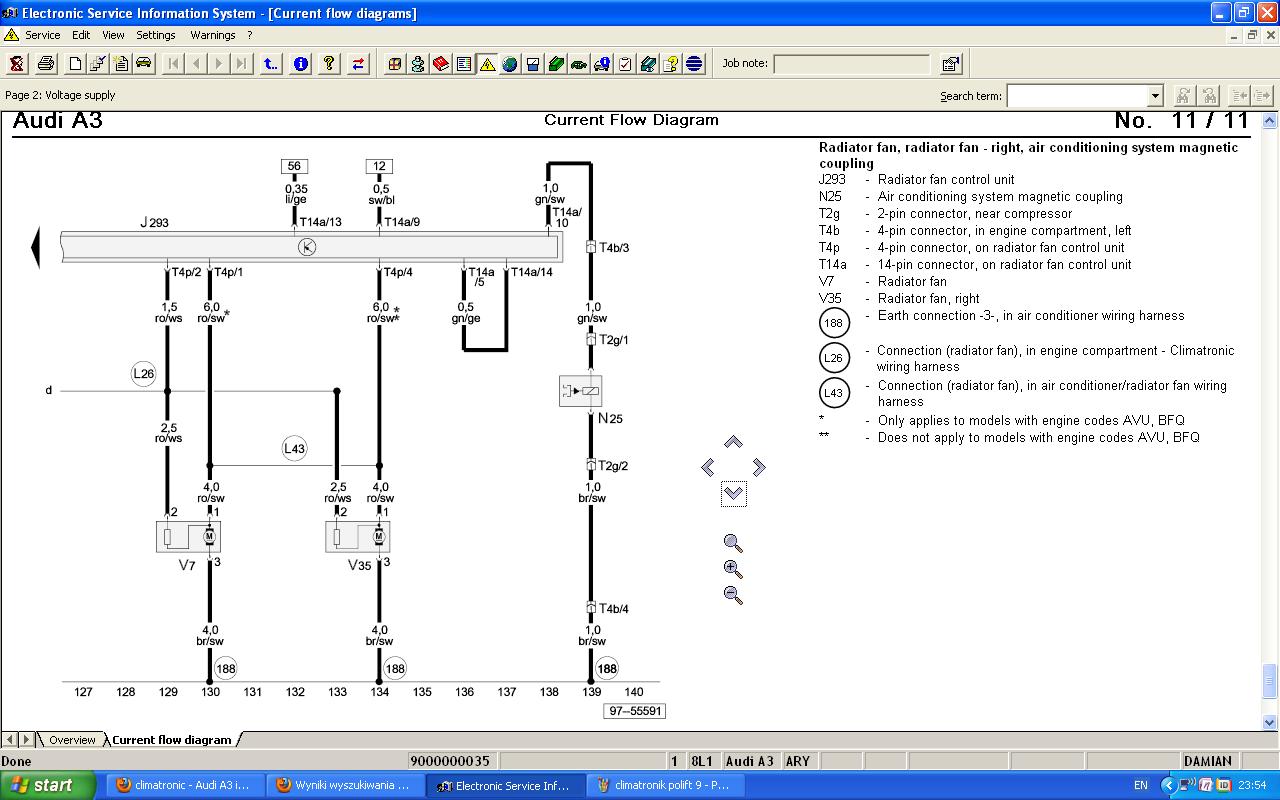
Task: Click the plain magnifier fit icon
Action: [733, 543]
